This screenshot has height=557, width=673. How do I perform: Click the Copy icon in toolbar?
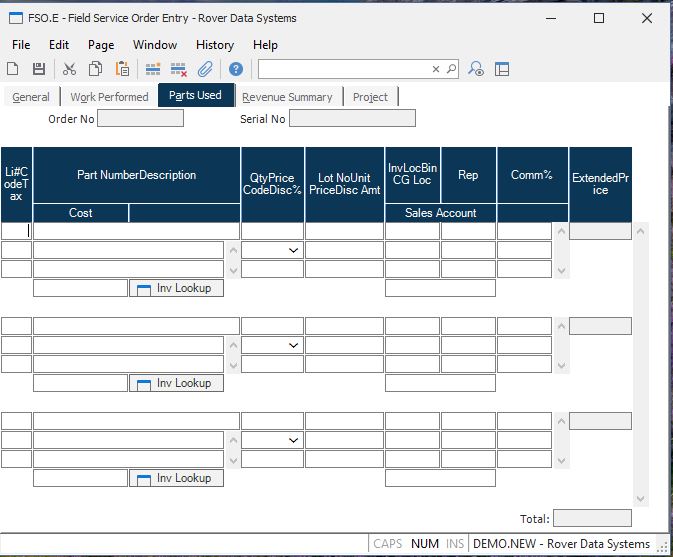click(96, 69)
